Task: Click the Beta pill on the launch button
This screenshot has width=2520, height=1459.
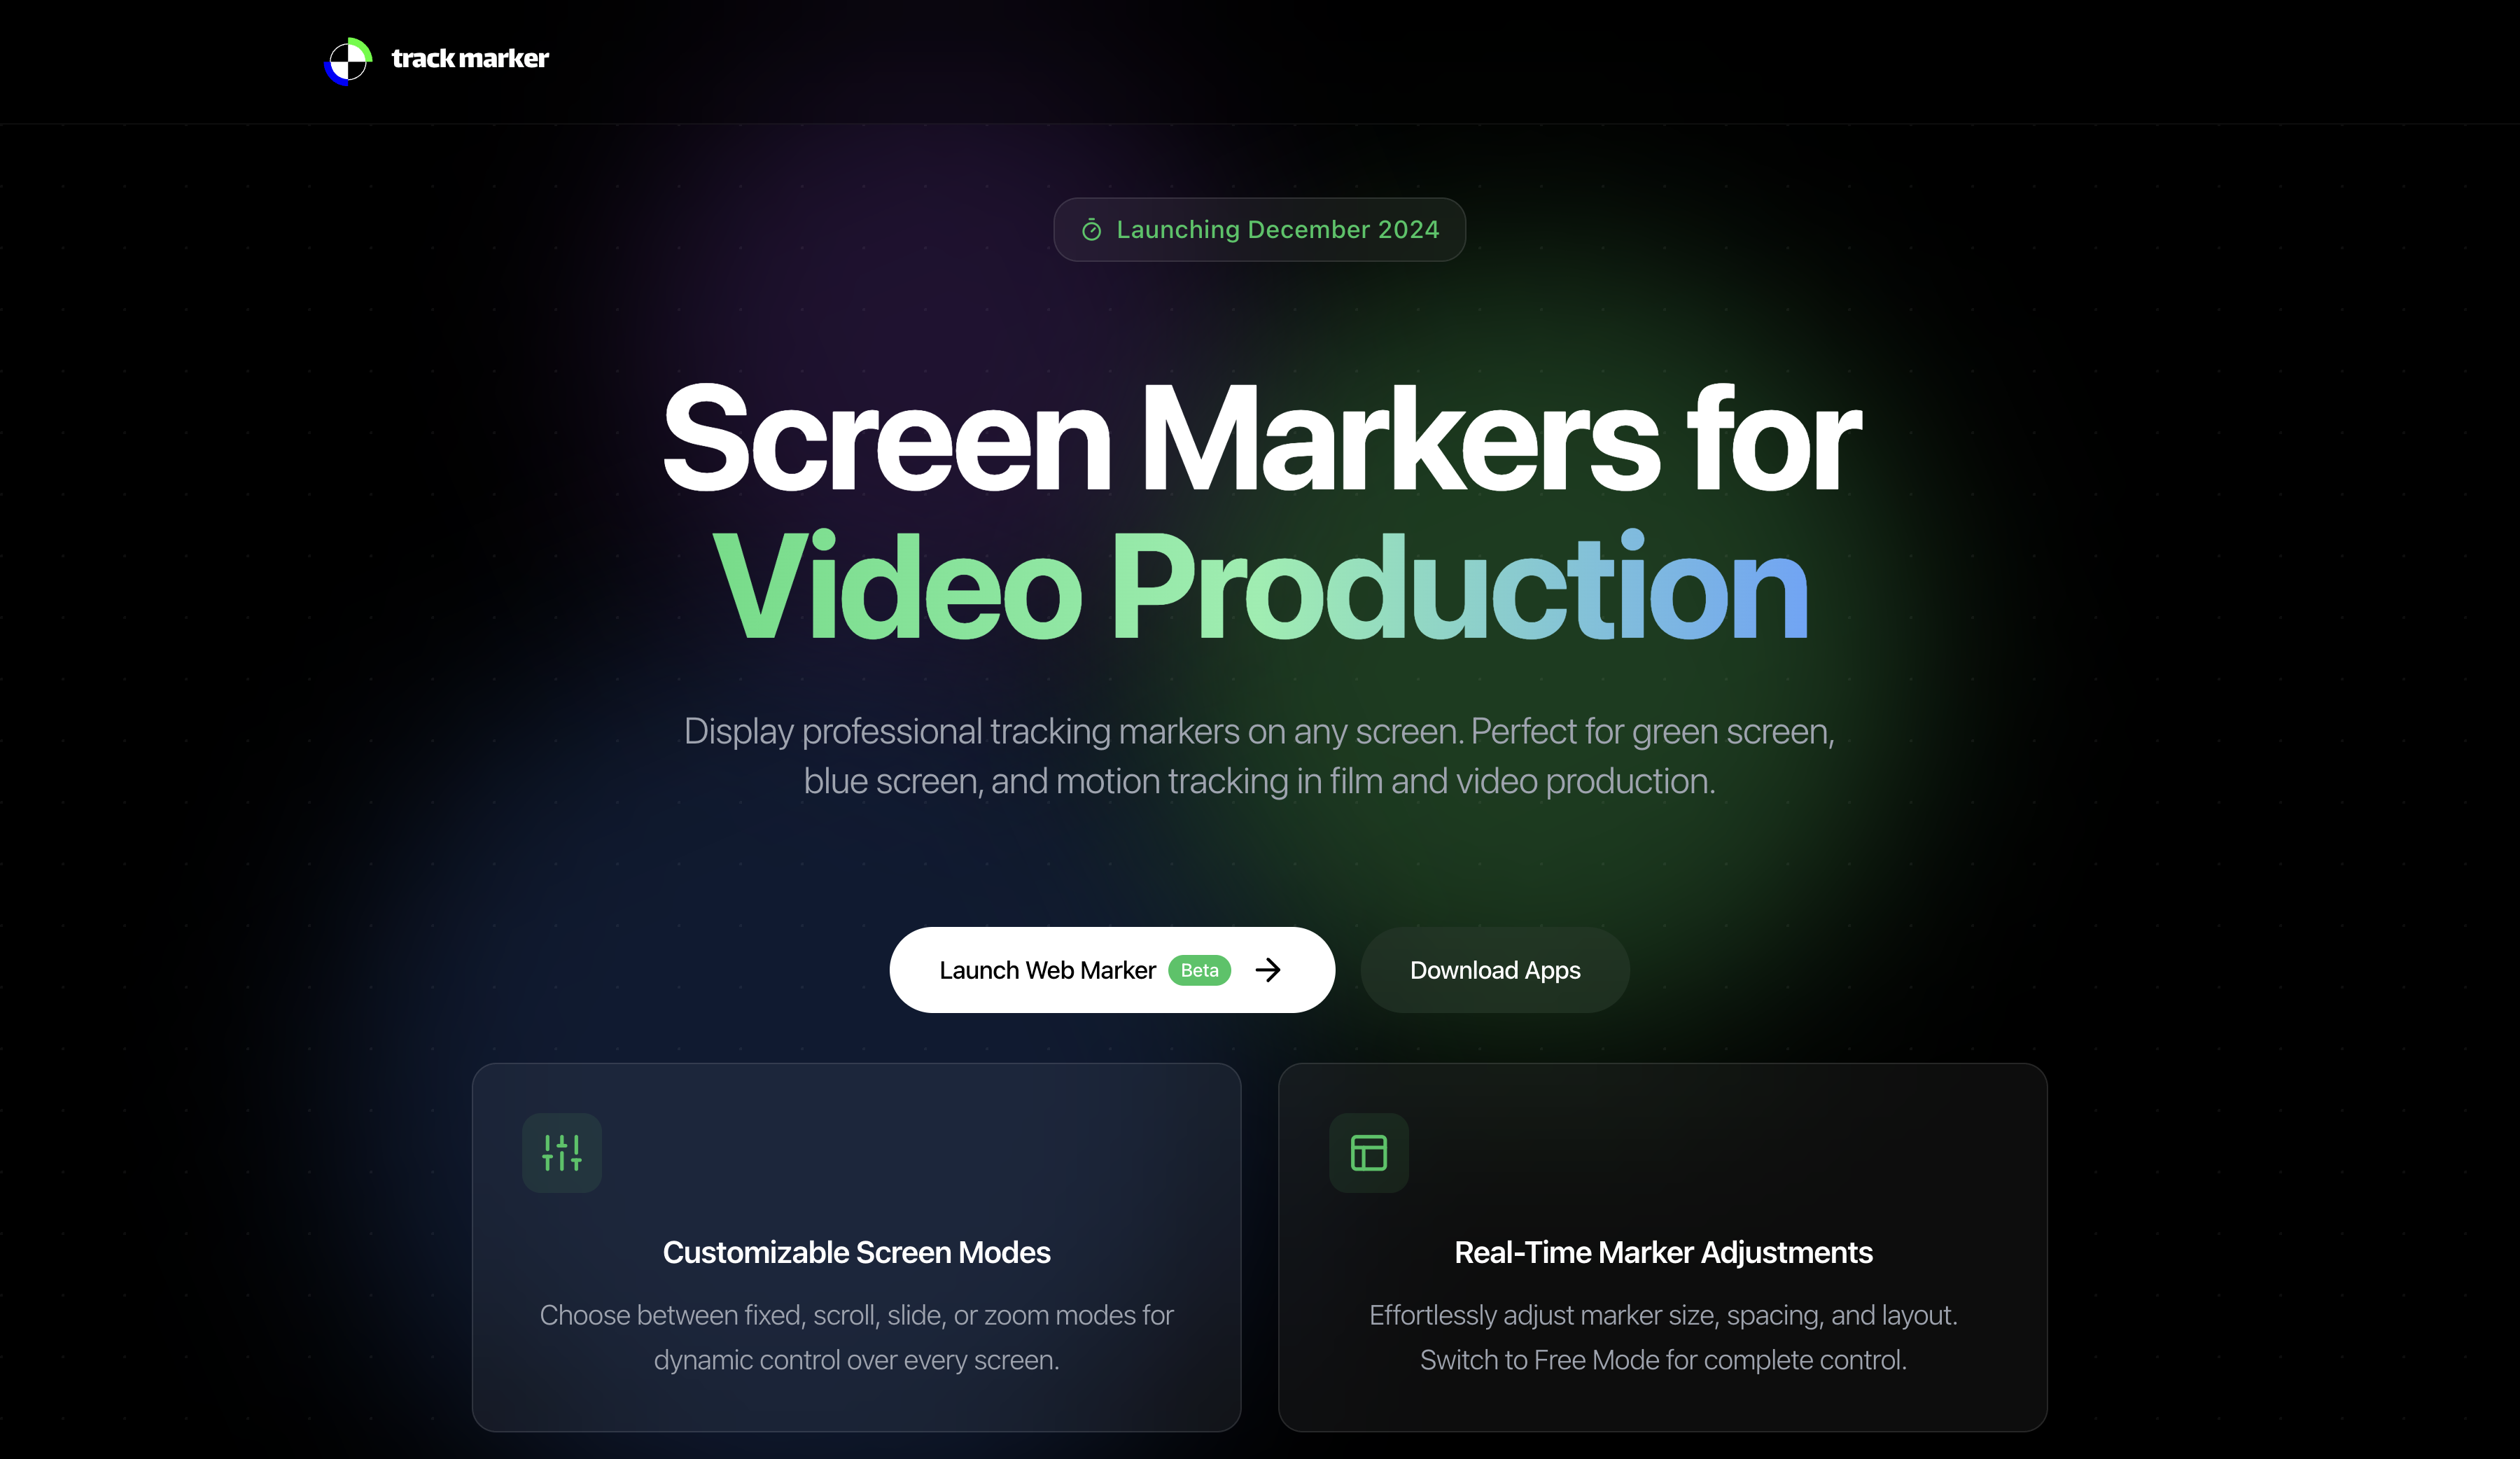Action: pos(1200,970)
